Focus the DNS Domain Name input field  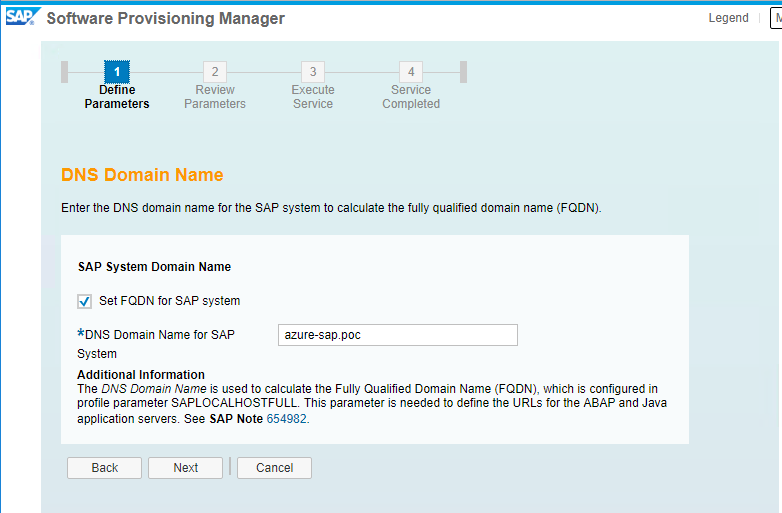pos(397,335)
